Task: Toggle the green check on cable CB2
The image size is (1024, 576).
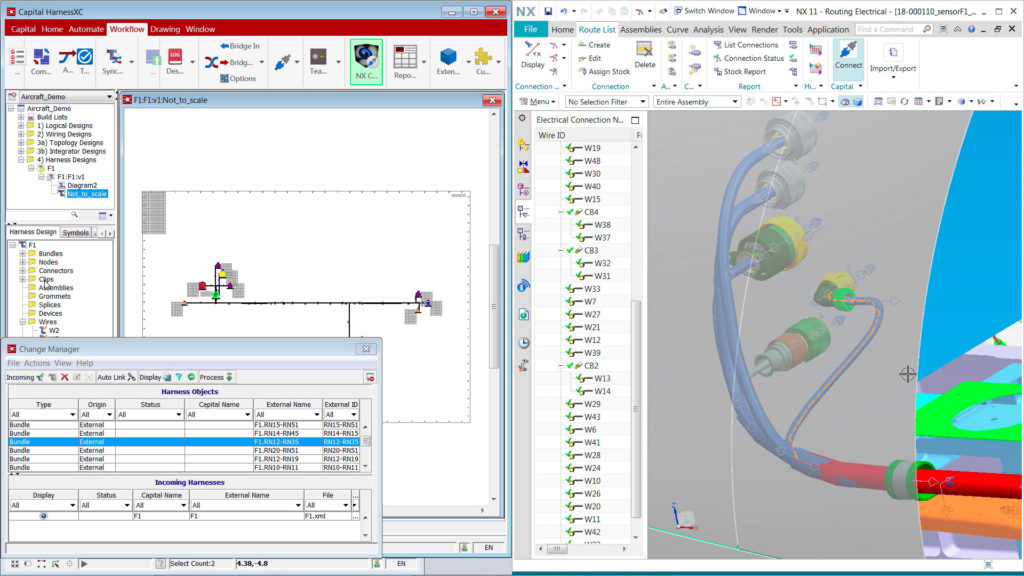Action: [570, 366]
